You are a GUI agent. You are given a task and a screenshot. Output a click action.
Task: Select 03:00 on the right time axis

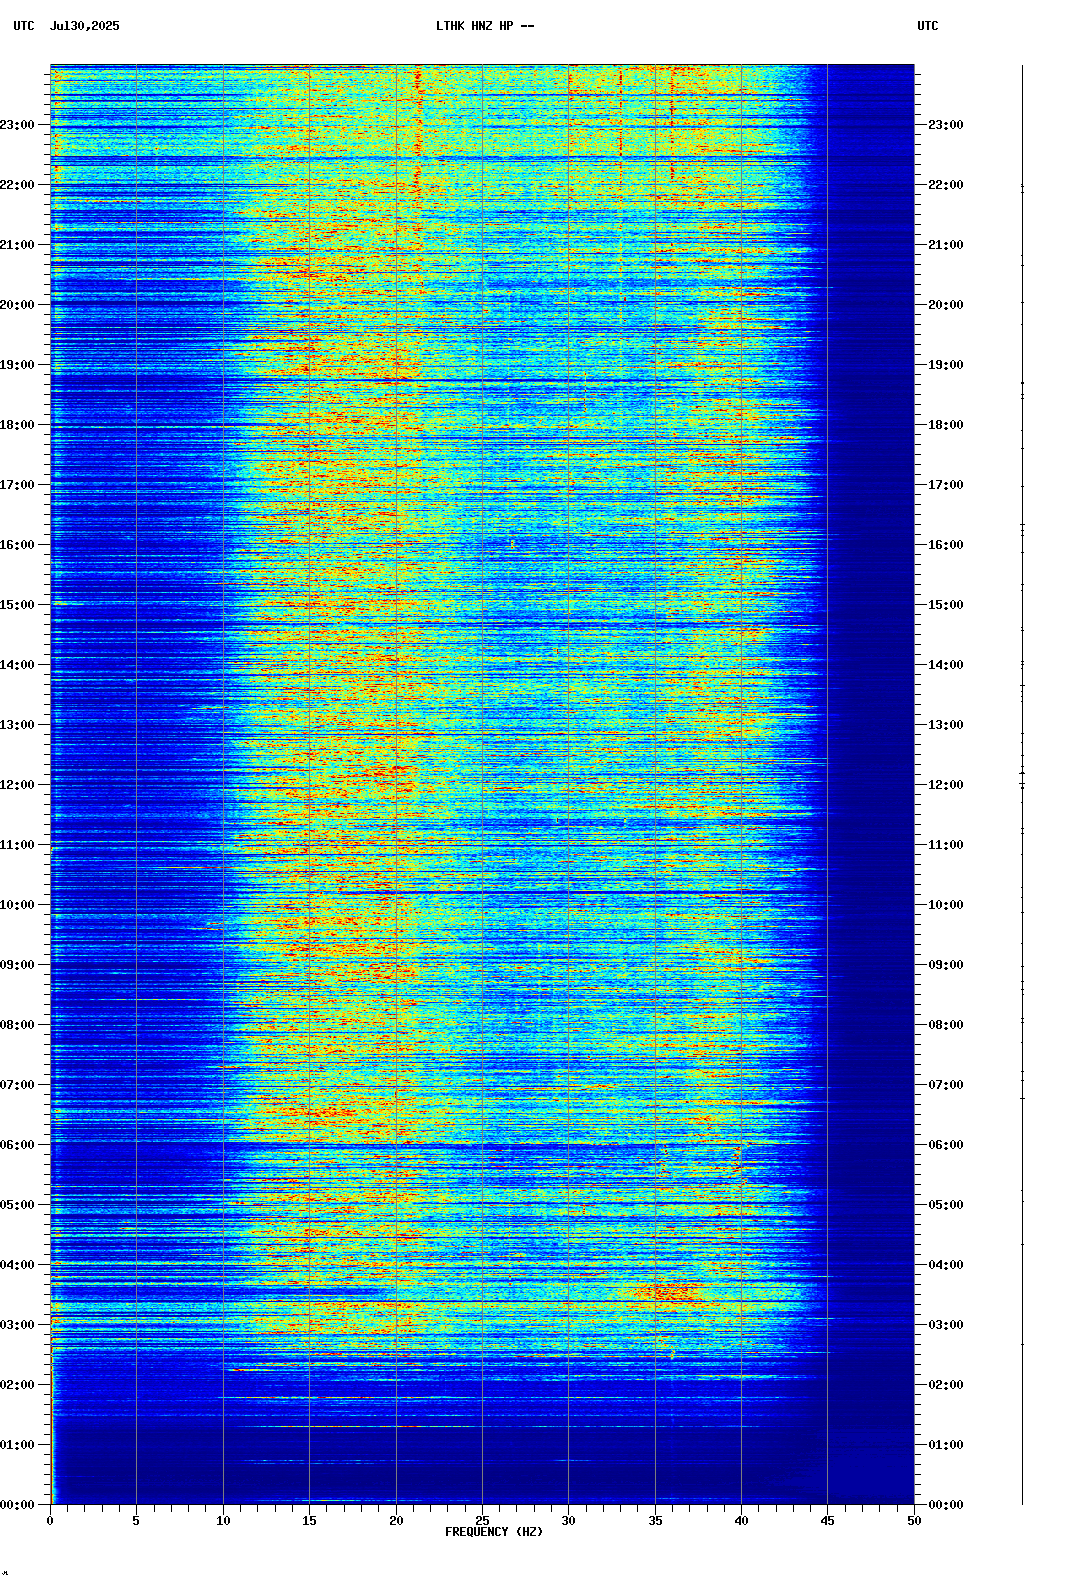pyautogui.click(x=946, y=1325)
